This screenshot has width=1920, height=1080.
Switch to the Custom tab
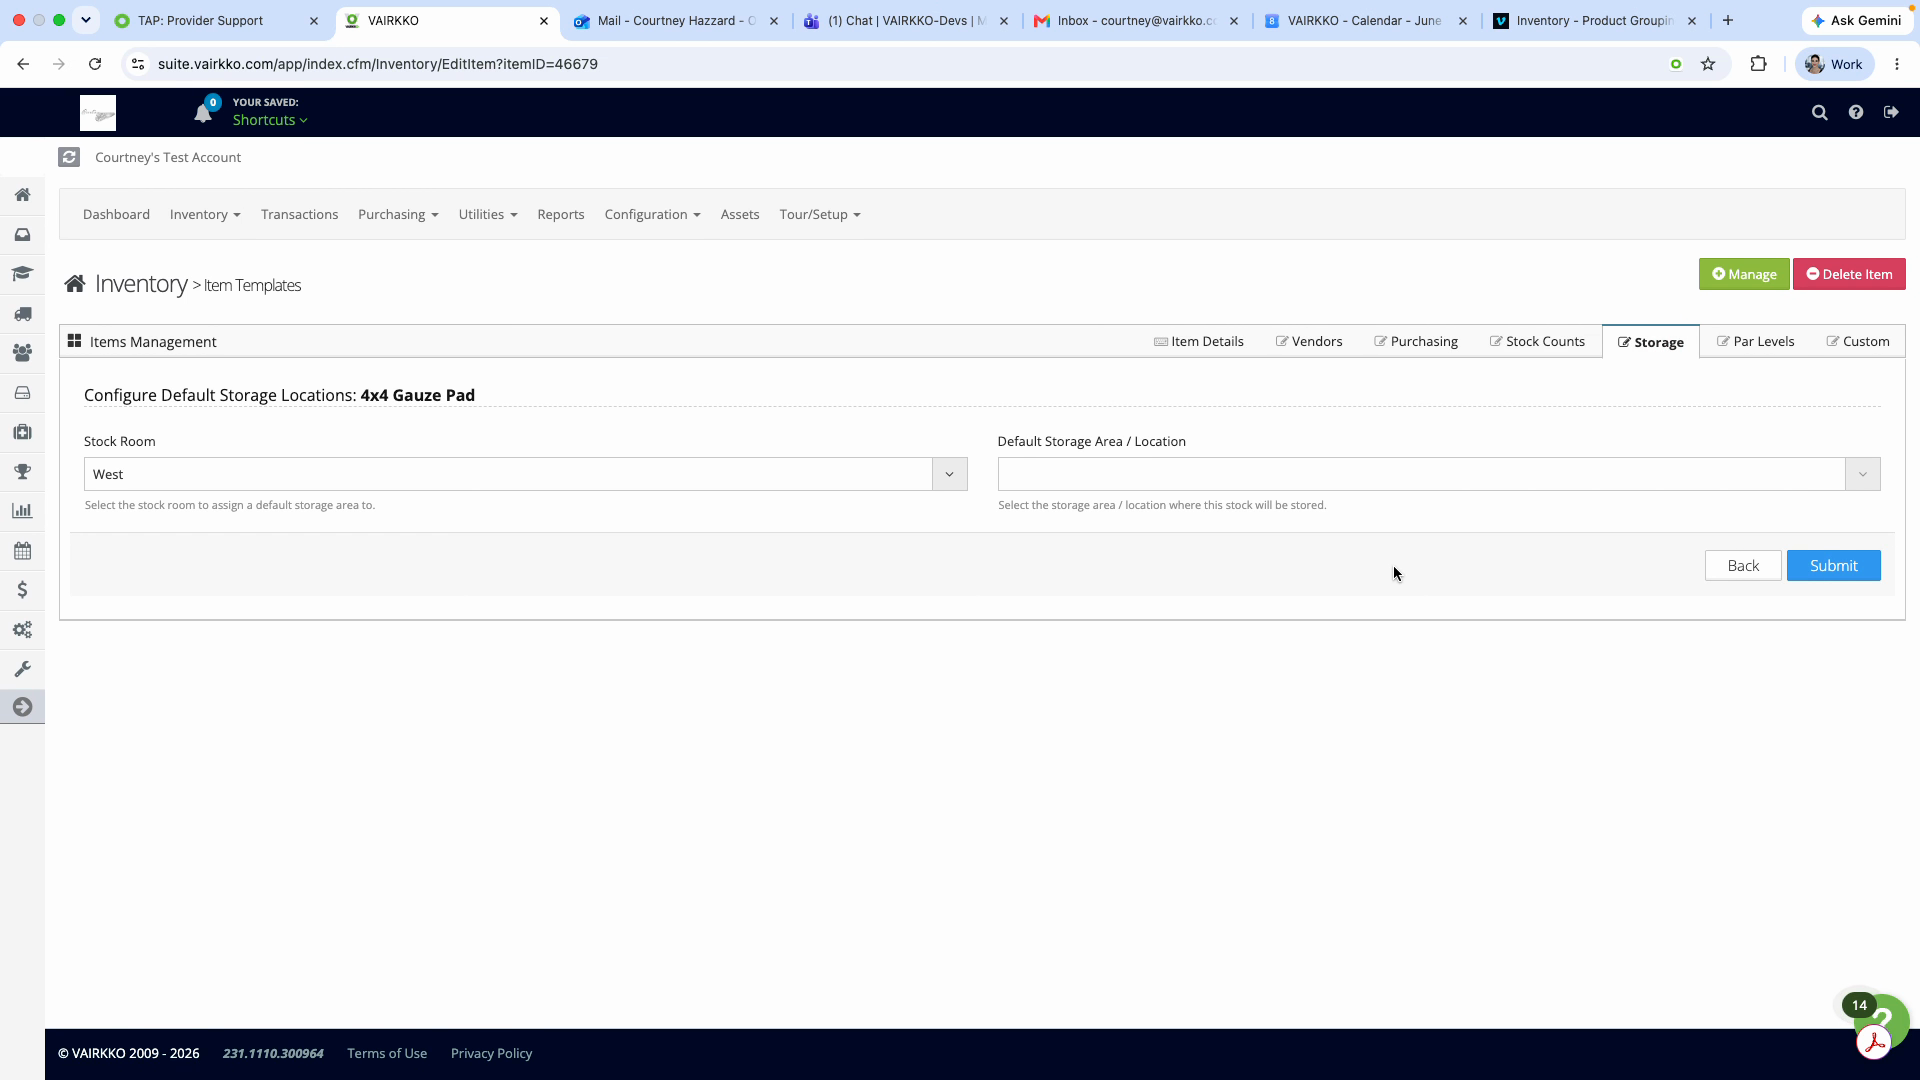tap(1858, 341)
